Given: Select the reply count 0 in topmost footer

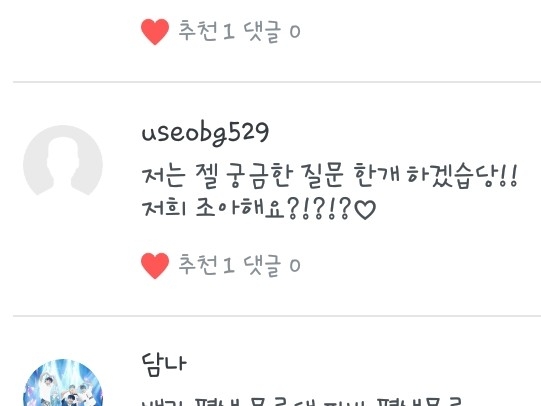Looking at the screenshot, I should pos(295,32).
